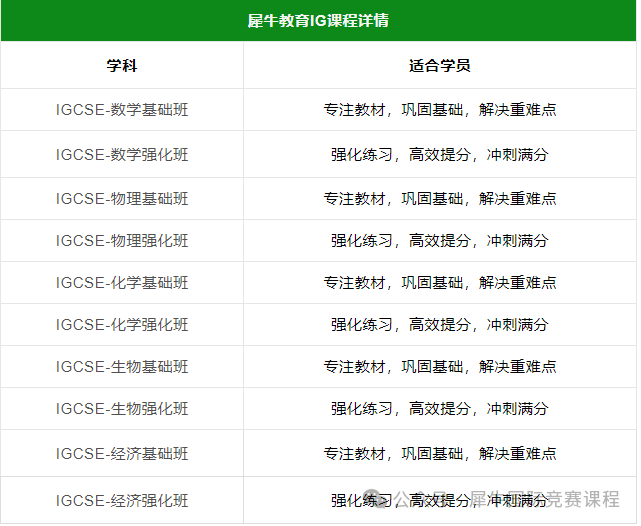Screen dimensions: 641x526
Task: Click the IGCSE-经济强化班 cell
Action: tap(122, 501)
